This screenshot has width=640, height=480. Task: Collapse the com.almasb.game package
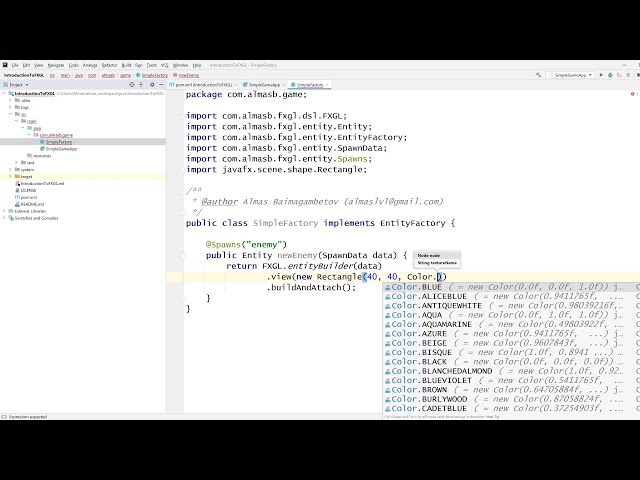(x=29, y=135)
